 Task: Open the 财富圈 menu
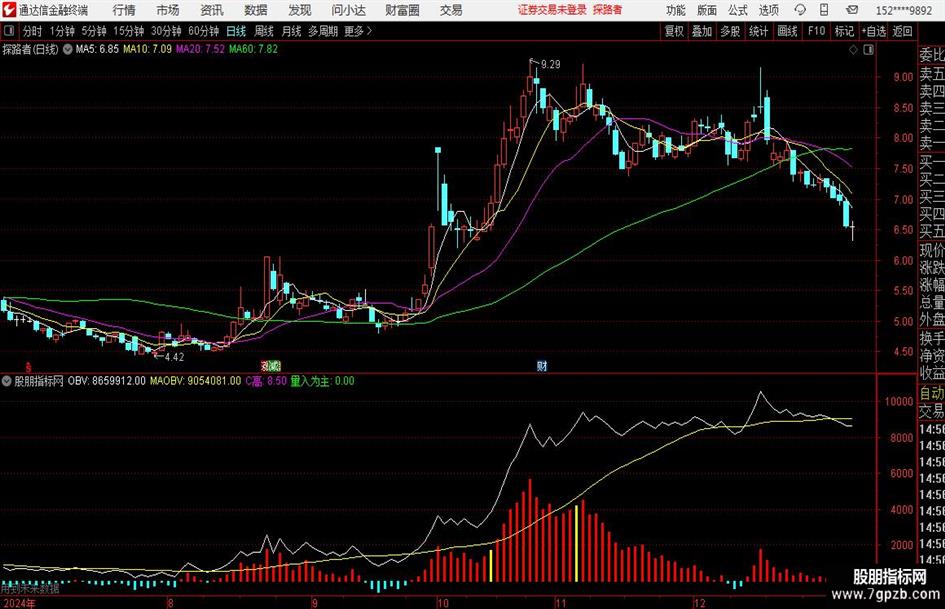tap(402, 10)
